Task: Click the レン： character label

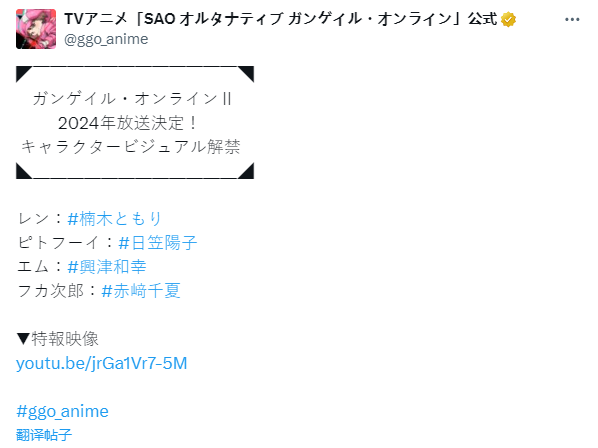Action: point(41,219)
